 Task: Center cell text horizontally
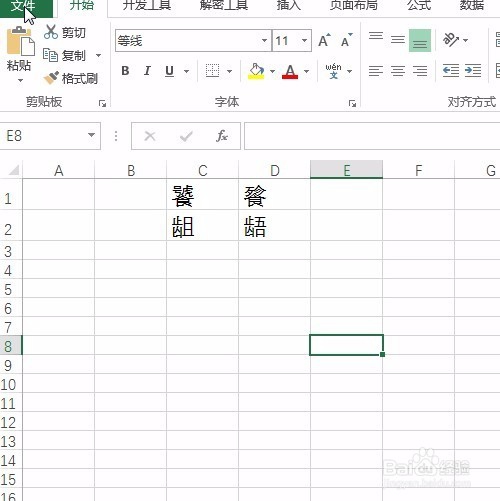(x=398, y=71)
